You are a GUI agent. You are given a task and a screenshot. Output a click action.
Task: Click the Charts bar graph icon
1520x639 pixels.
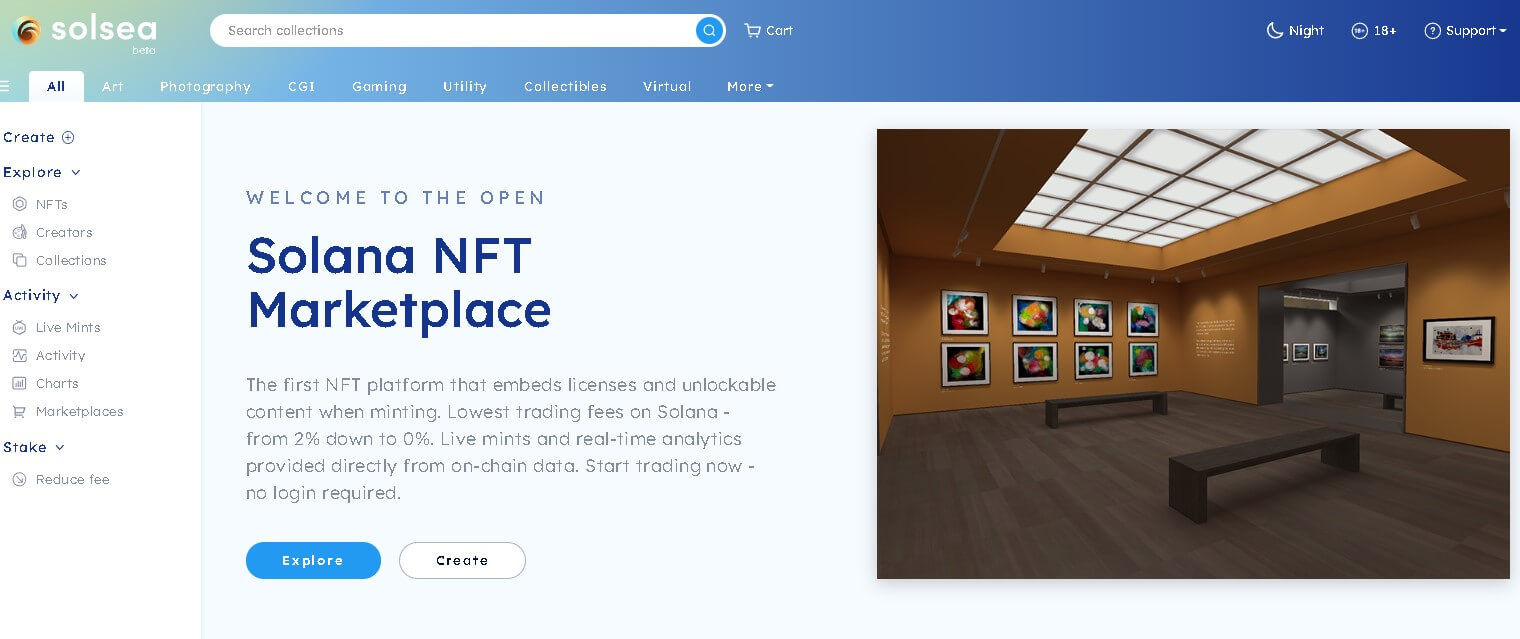(x=19, y=383)
